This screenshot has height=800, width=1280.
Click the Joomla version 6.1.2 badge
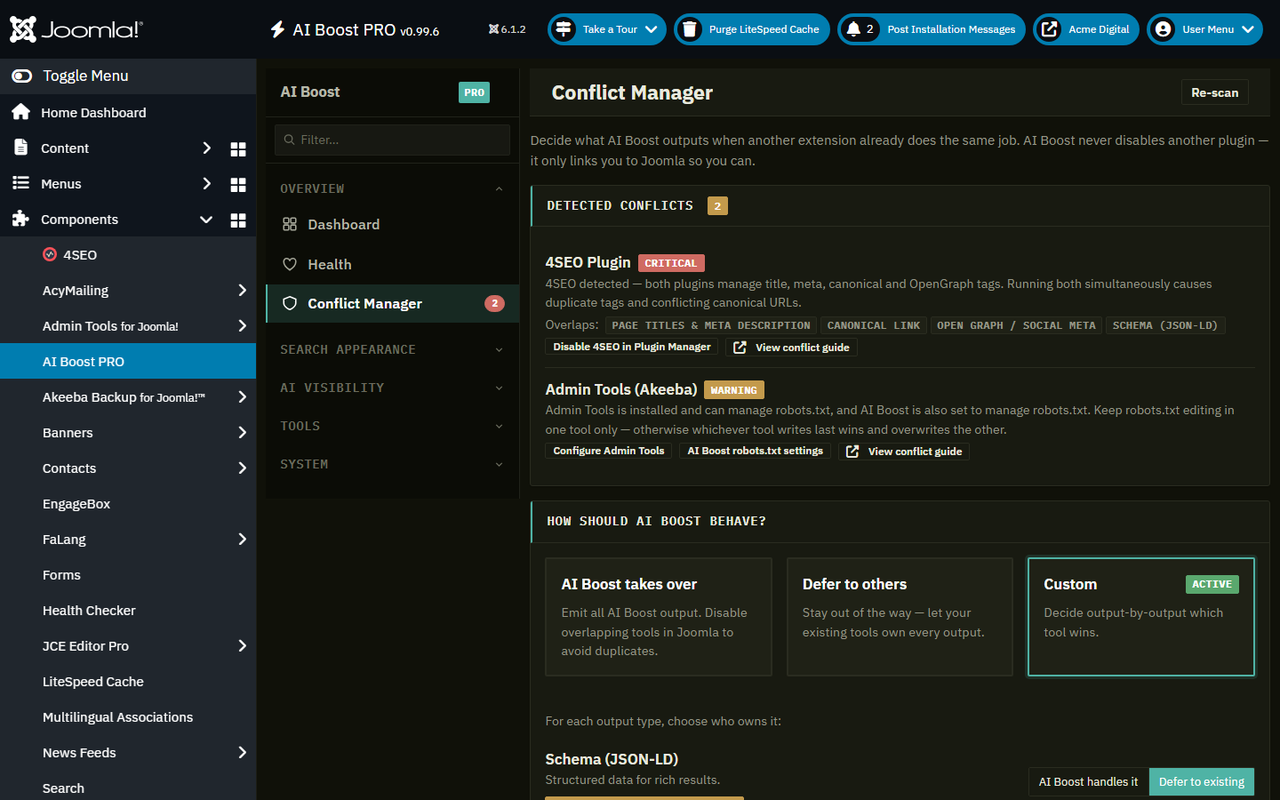tap(507, 29)
